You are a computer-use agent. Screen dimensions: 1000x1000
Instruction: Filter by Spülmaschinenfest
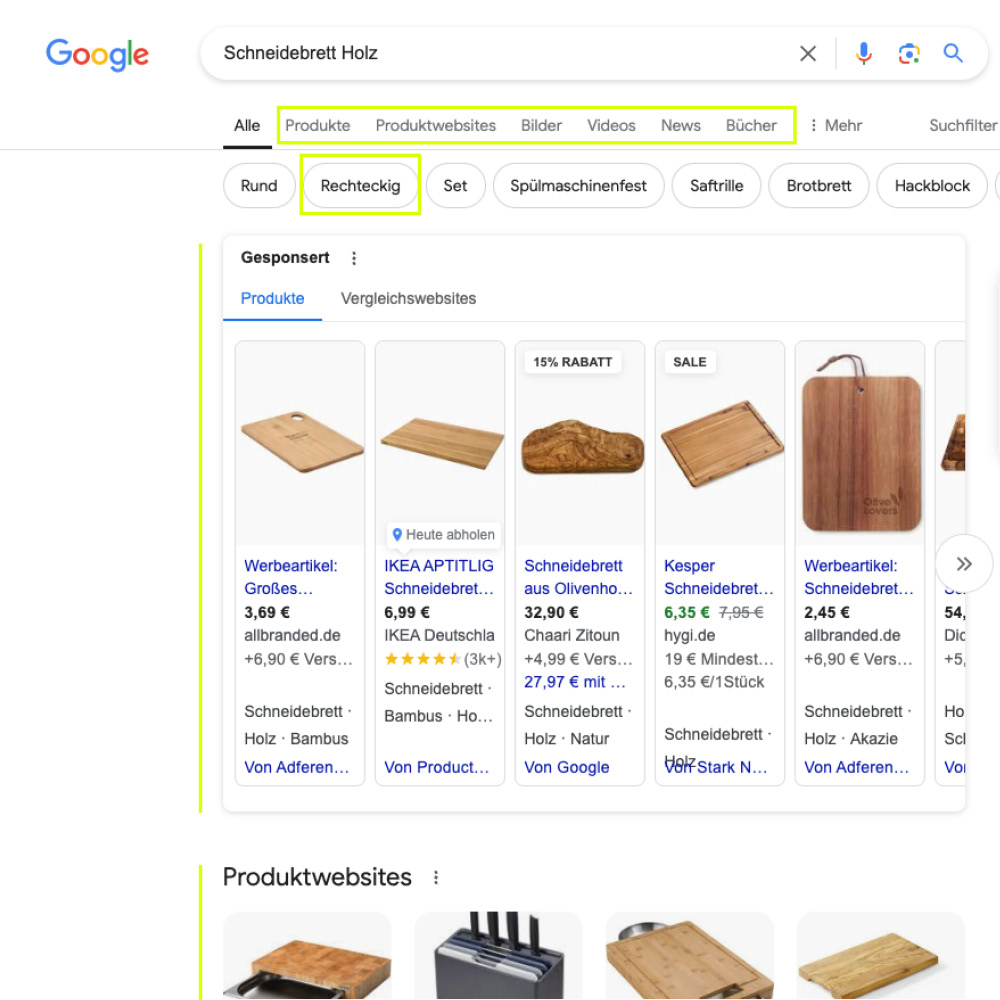(x=578, y=186)
